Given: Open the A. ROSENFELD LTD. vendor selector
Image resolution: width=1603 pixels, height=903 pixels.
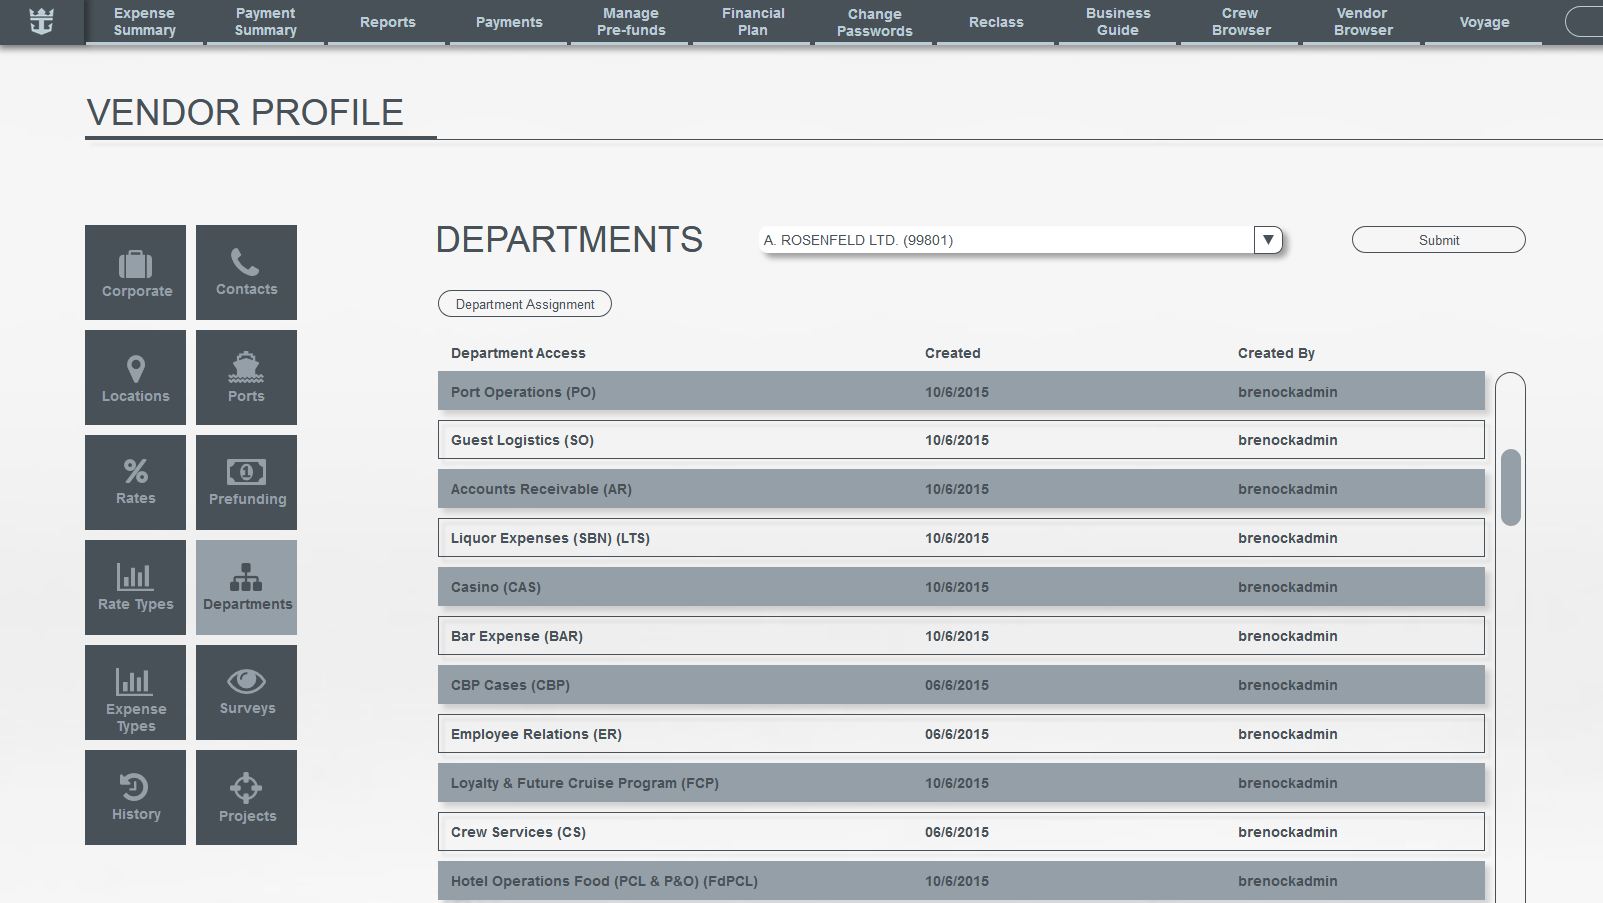Looking at the screenshot, I should (x=1005, y=240).
